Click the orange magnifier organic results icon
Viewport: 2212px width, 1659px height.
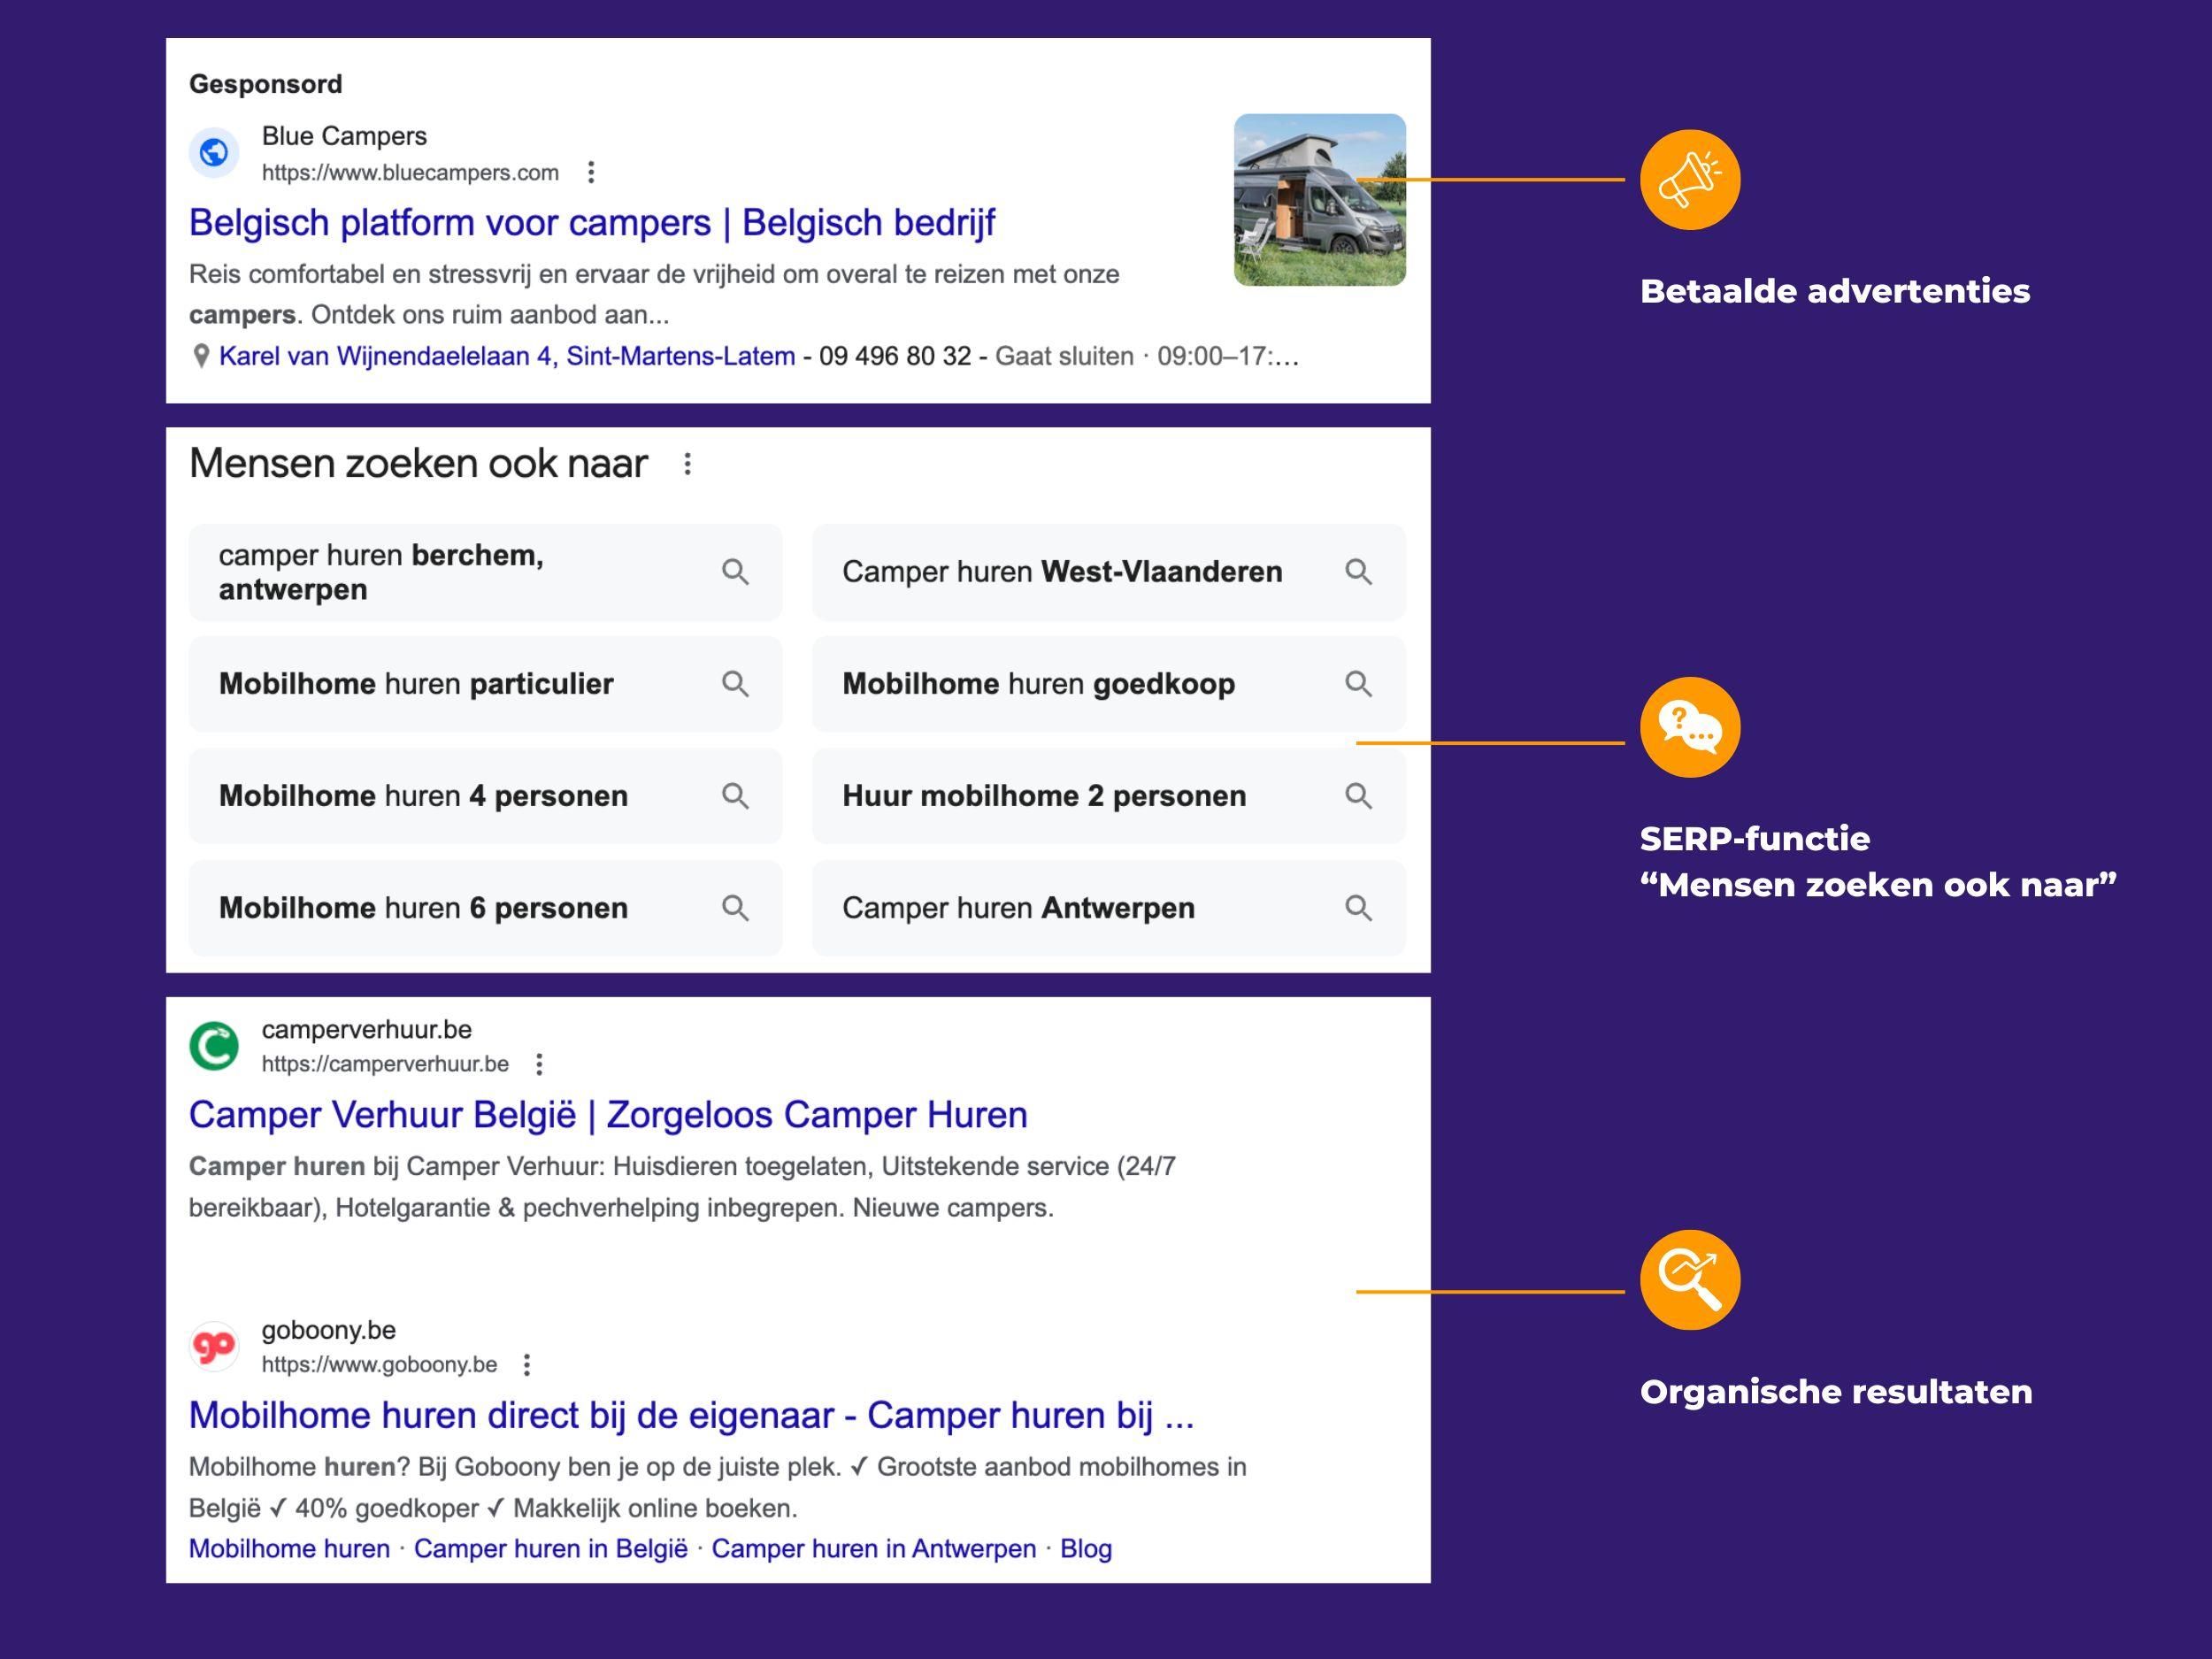[1689, 1279]
